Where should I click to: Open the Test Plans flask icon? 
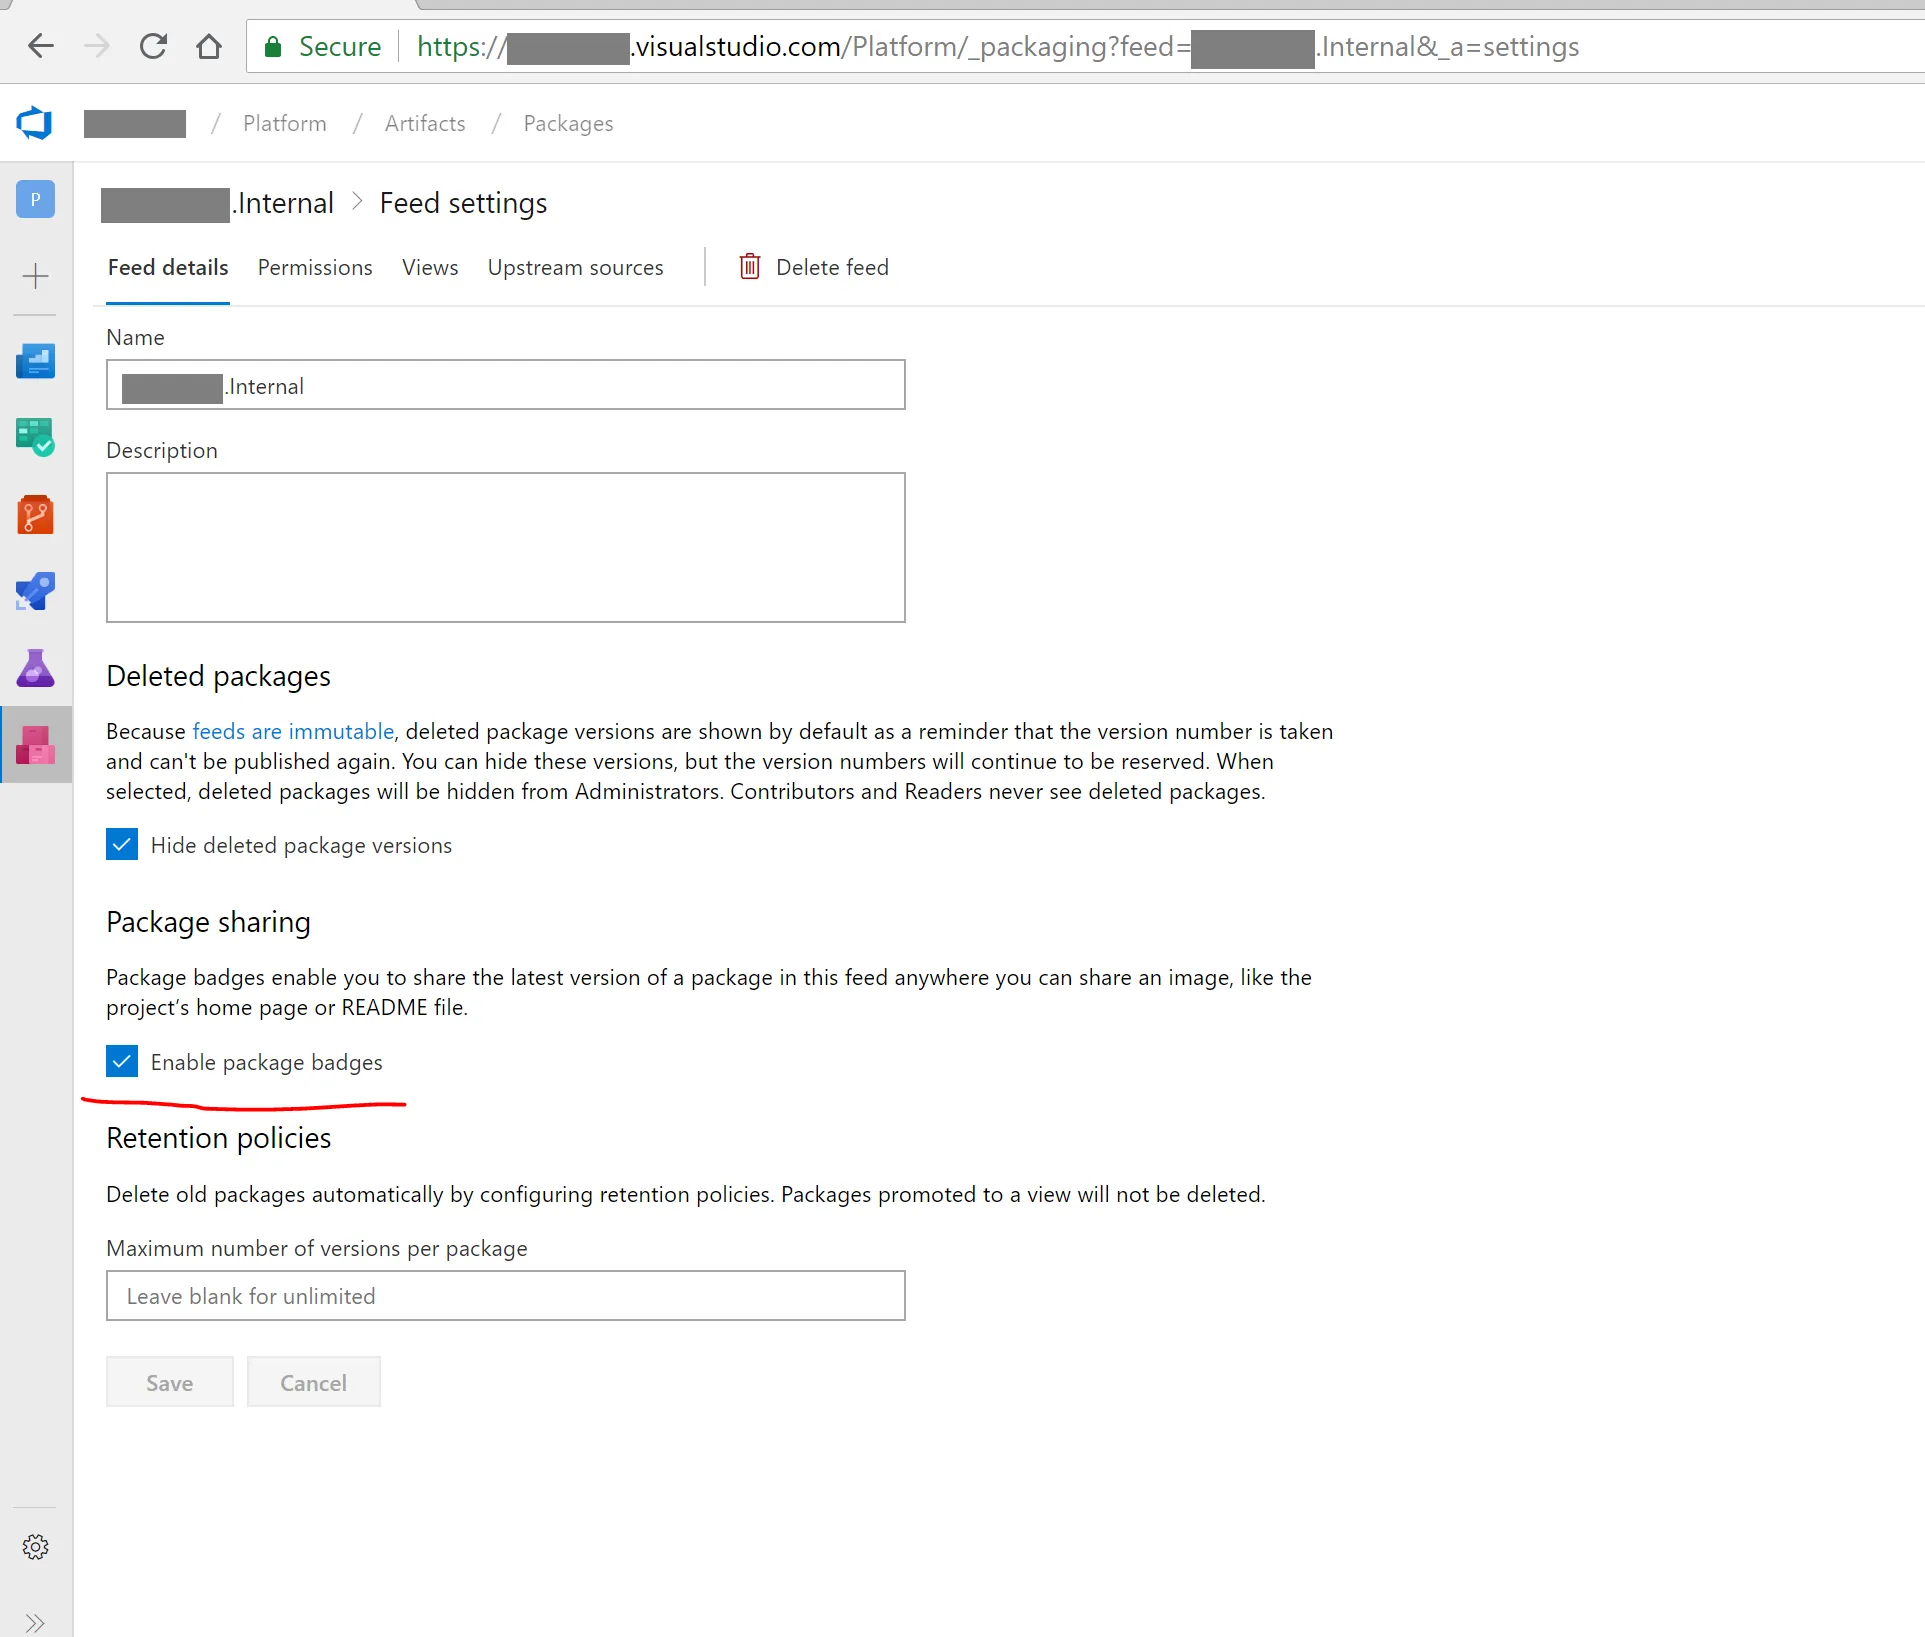[x=35, y=668]
